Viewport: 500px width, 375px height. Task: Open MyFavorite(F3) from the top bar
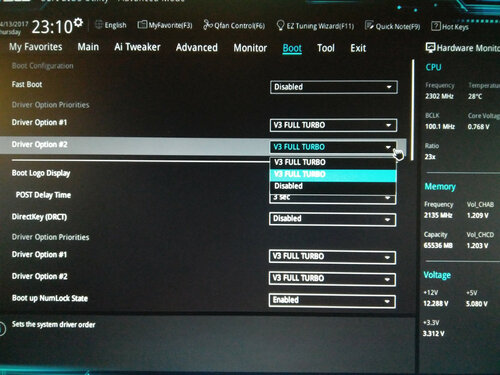point(165,25)
